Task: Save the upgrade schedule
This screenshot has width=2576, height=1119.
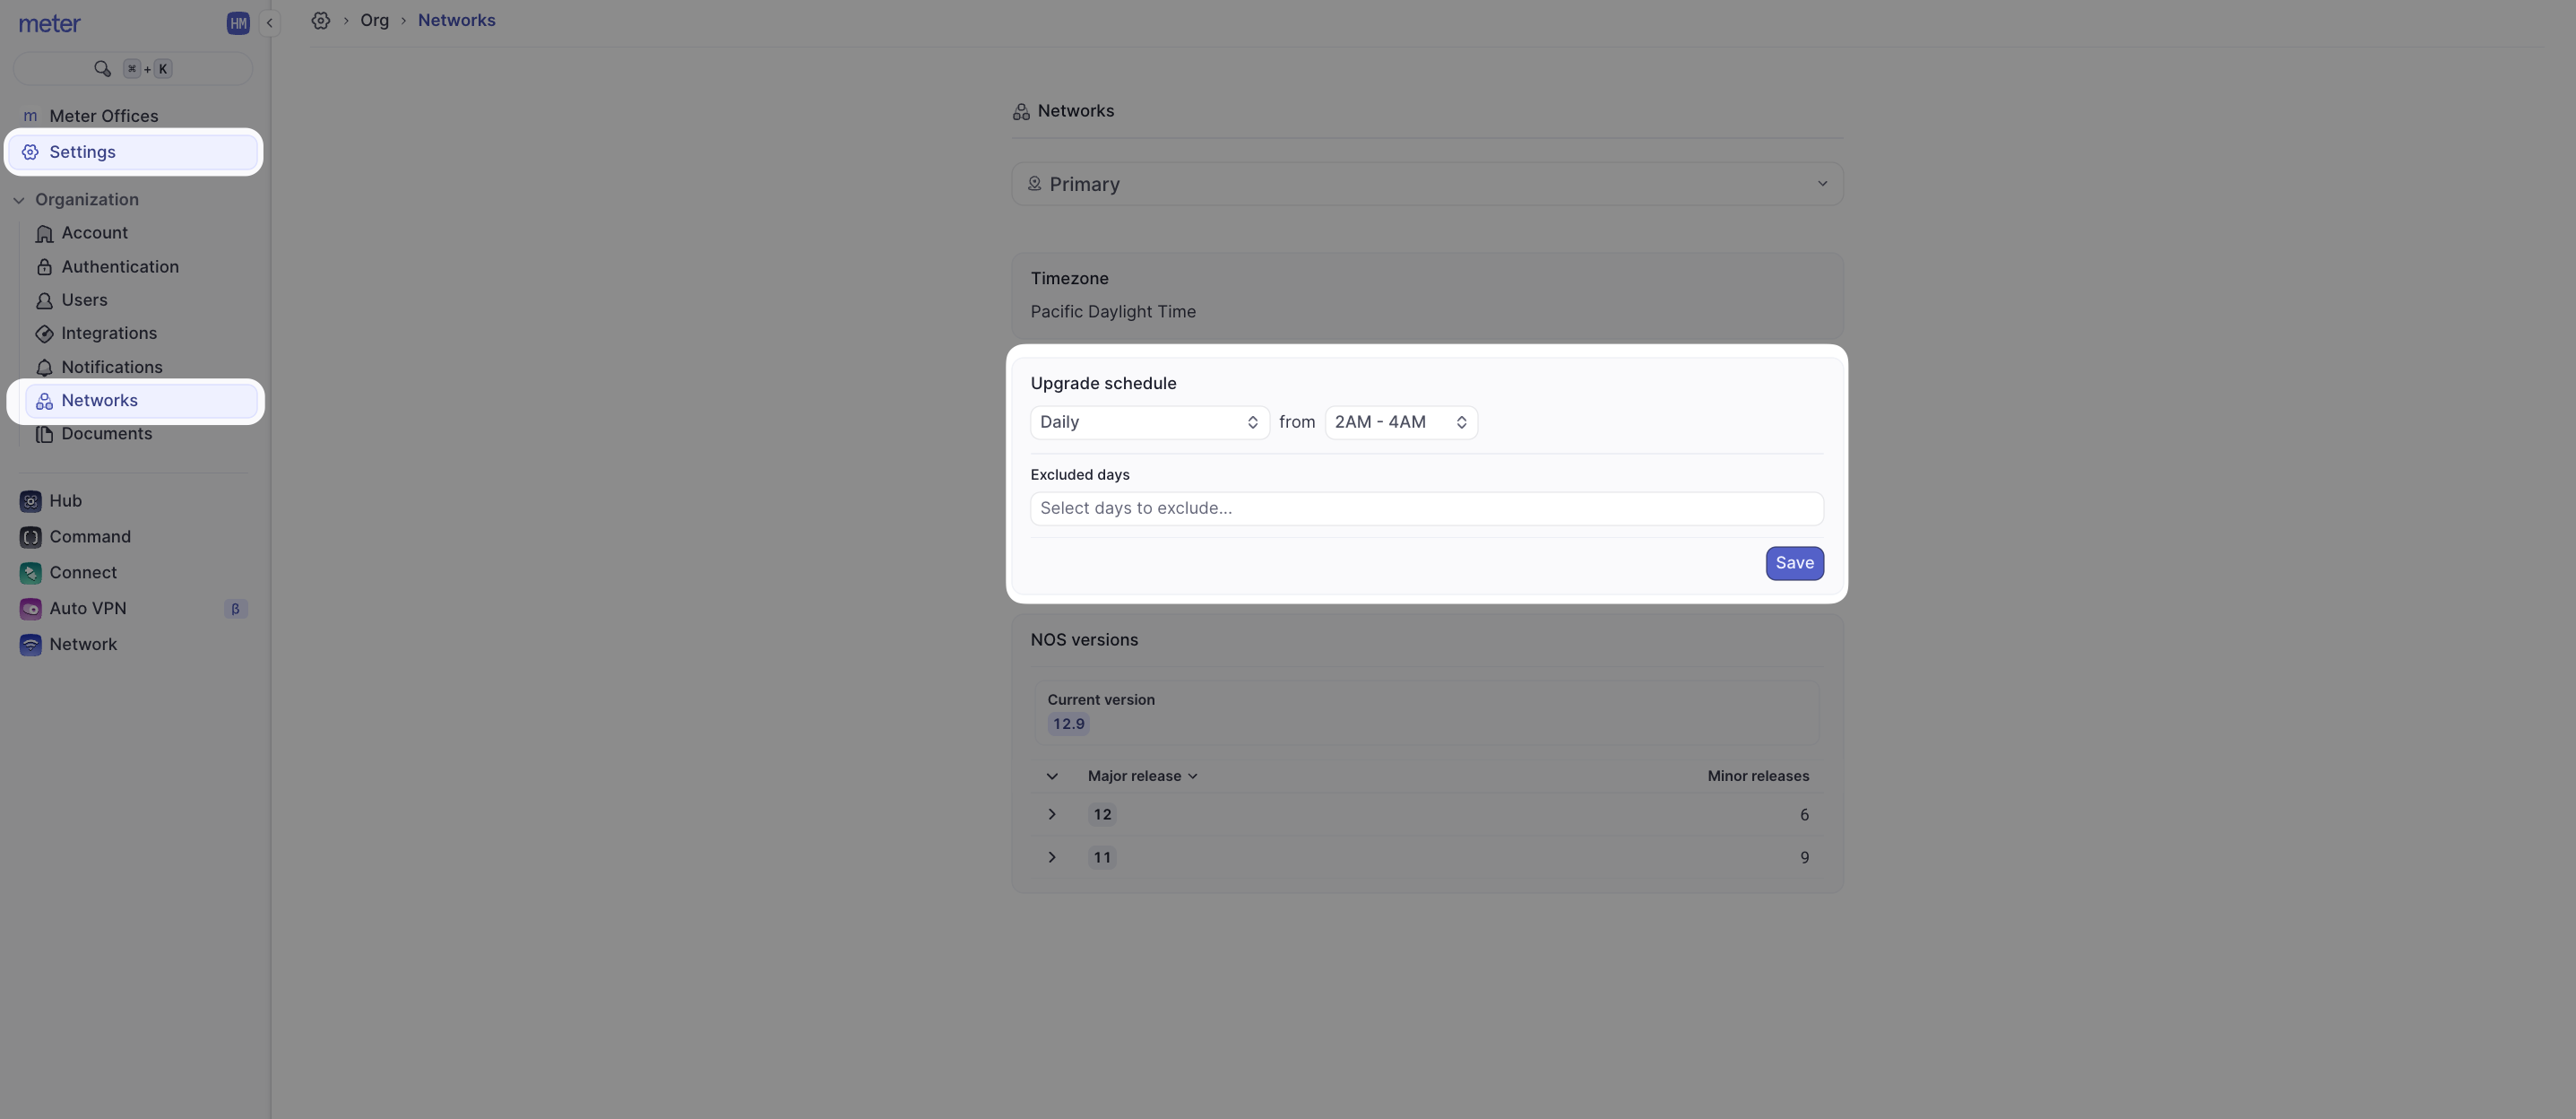Action: coord(1794,563)
